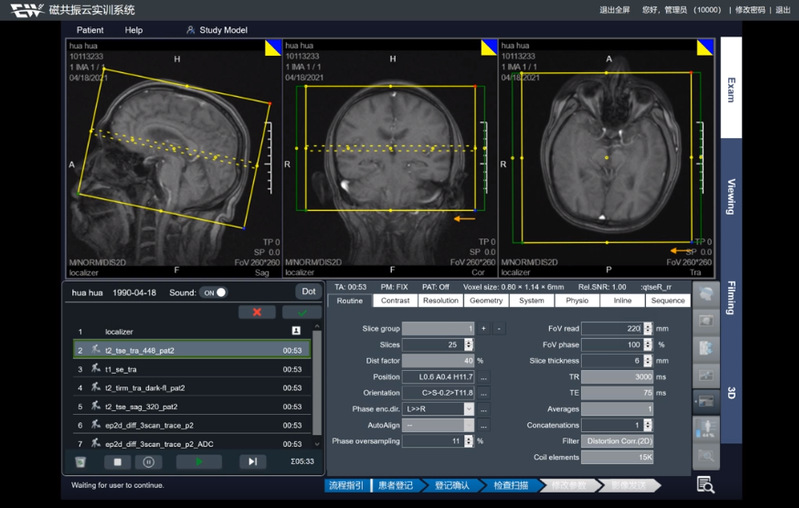Expand the AutoAlign dropdown
This screenshot has width=799, height=508.
pos(469,425)
